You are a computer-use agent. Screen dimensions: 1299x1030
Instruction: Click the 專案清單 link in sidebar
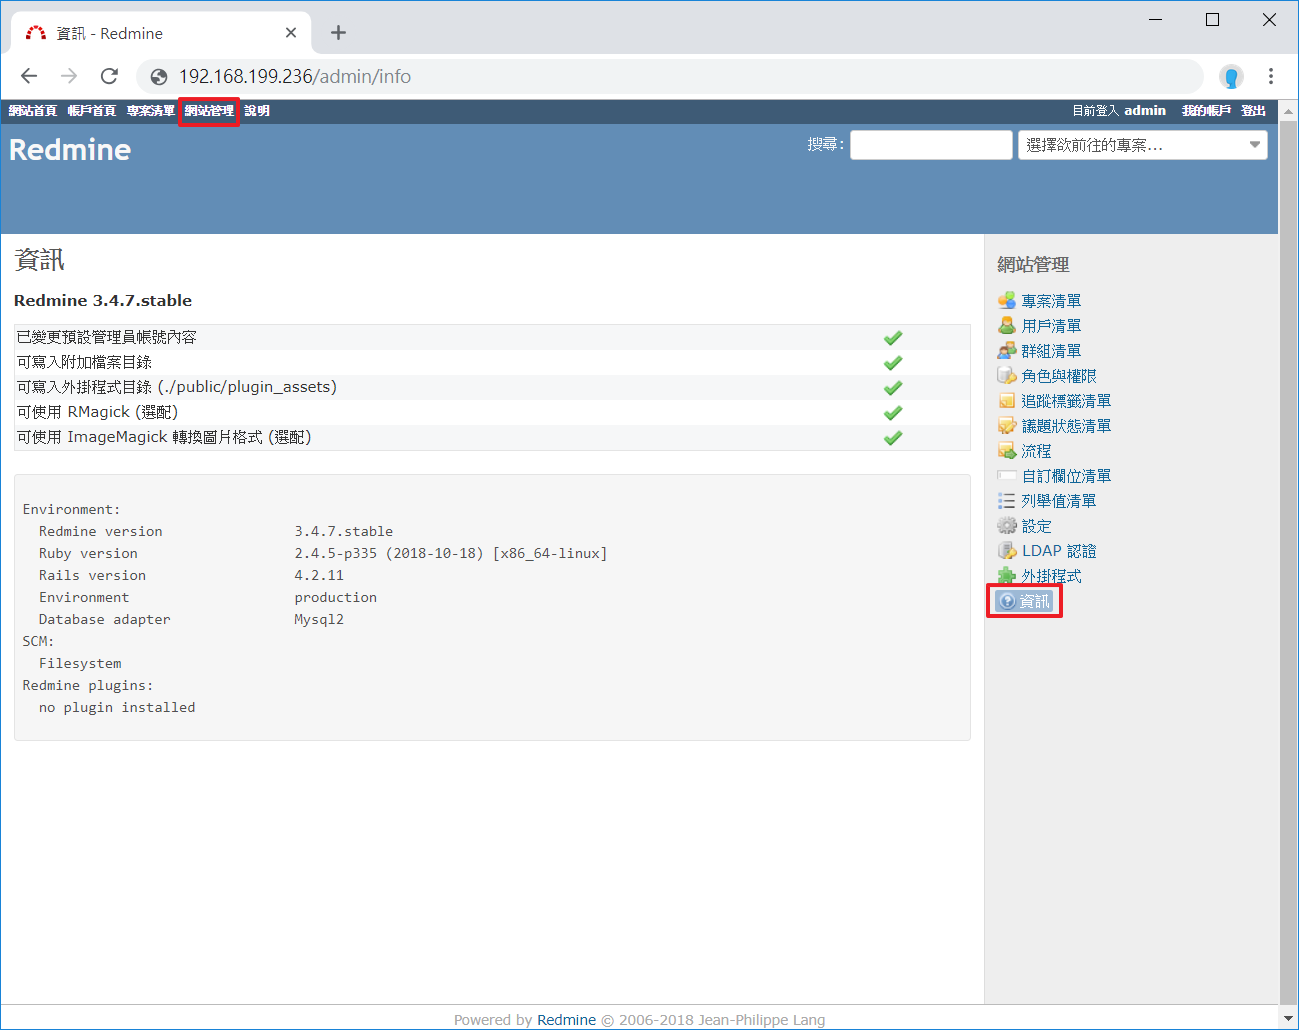[x=1051, y=300]
